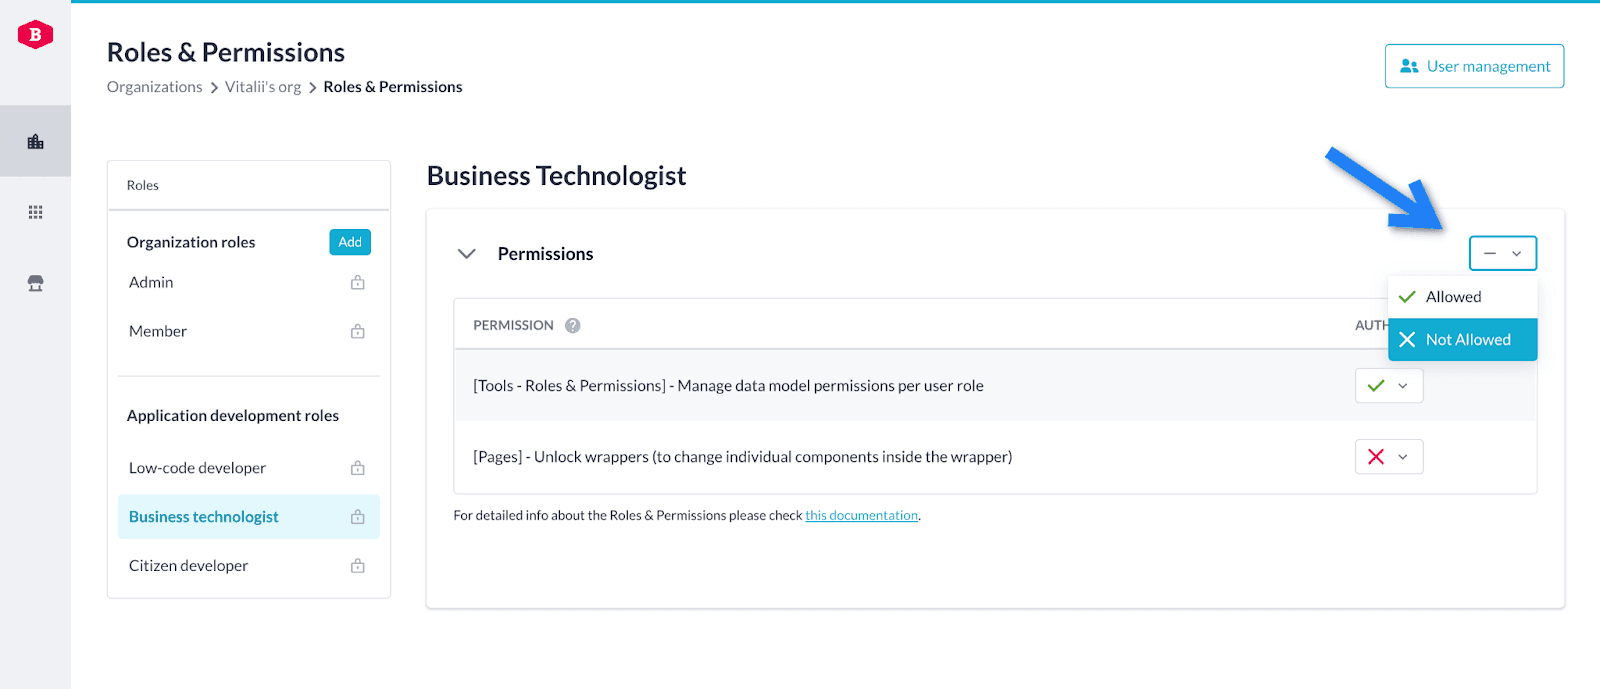Click the PERMISSION column header
This screenshot has width=1600, height=689.
pyautogui.click(x=513, y=325)
